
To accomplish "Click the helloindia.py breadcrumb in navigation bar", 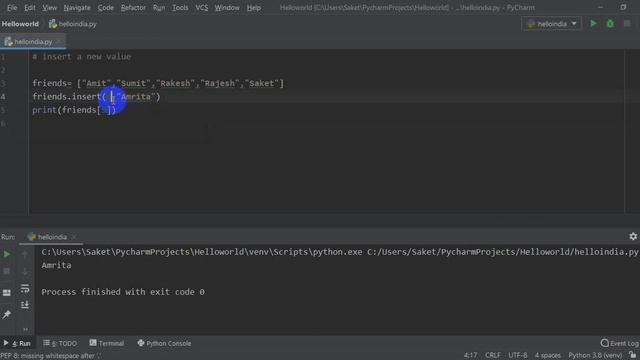I will click(73, 24).
